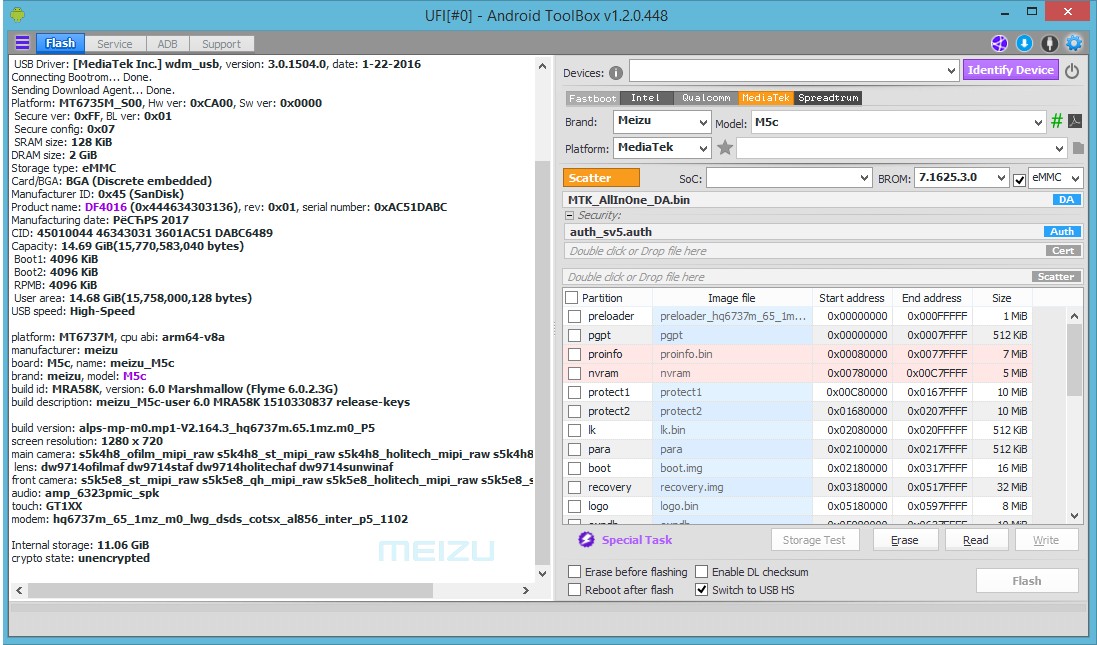The width and height of the screenshot is (1097, 645).
Task: Open the eMMC storage type dropdown
Action: (1056, 178)
